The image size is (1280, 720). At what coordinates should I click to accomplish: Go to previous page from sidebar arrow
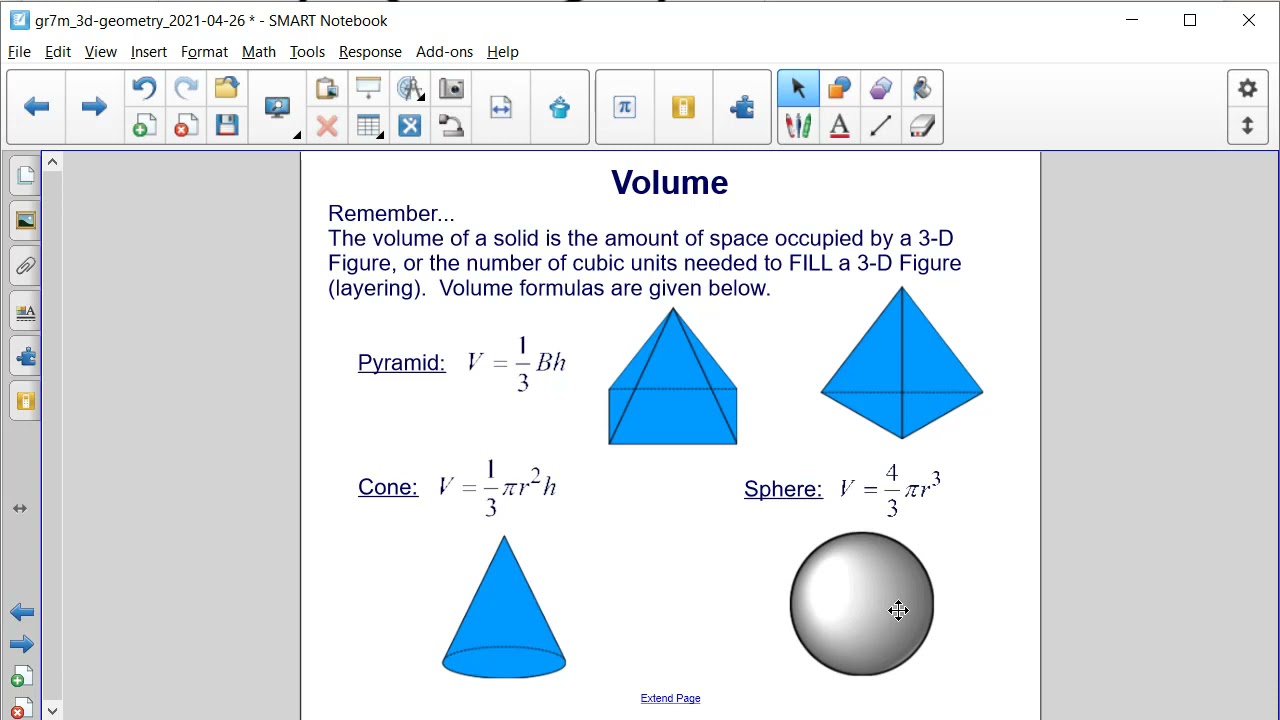coord(22,612)
